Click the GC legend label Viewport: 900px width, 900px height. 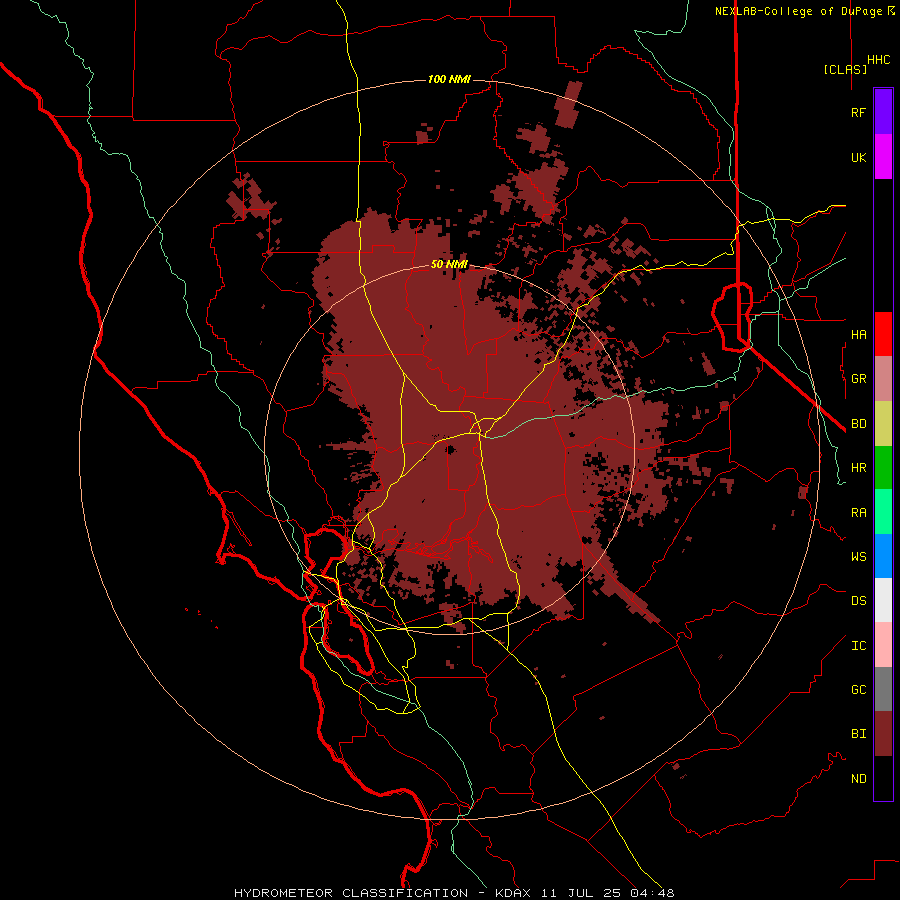pyautogui.click(x=858, y=689)
